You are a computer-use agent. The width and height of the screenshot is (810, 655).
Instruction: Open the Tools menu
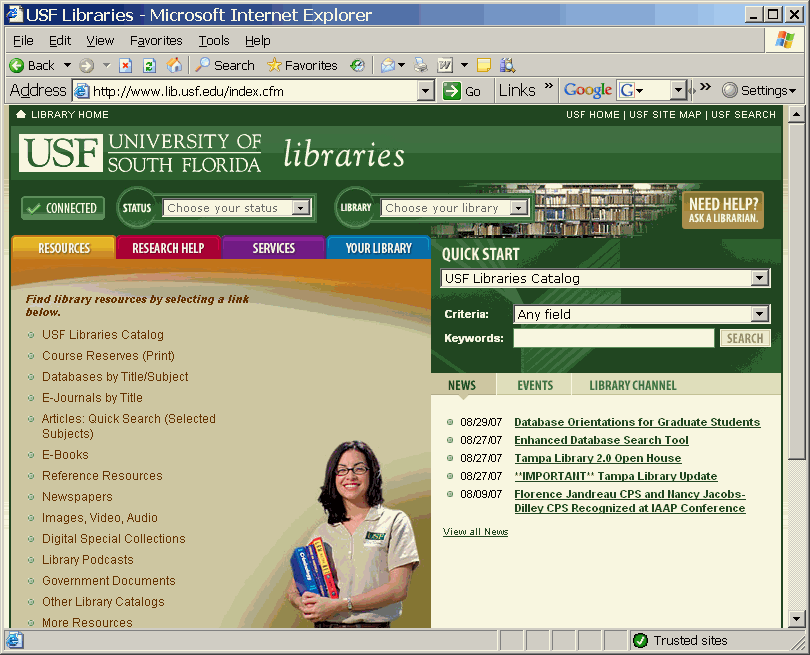(214, 40)
